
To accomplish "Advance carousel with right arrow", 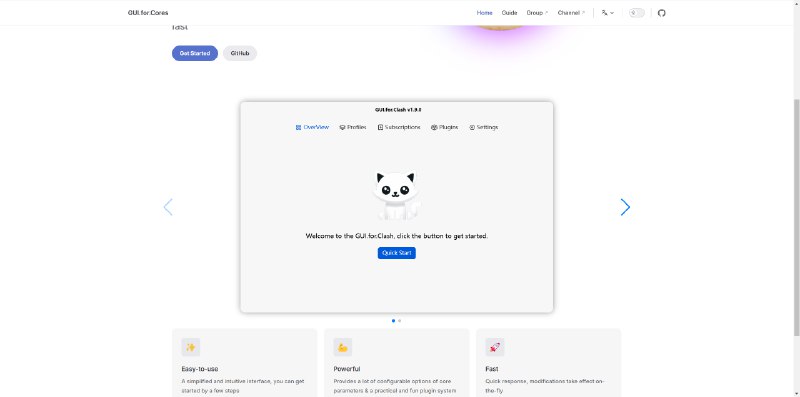I will point(625,207).
